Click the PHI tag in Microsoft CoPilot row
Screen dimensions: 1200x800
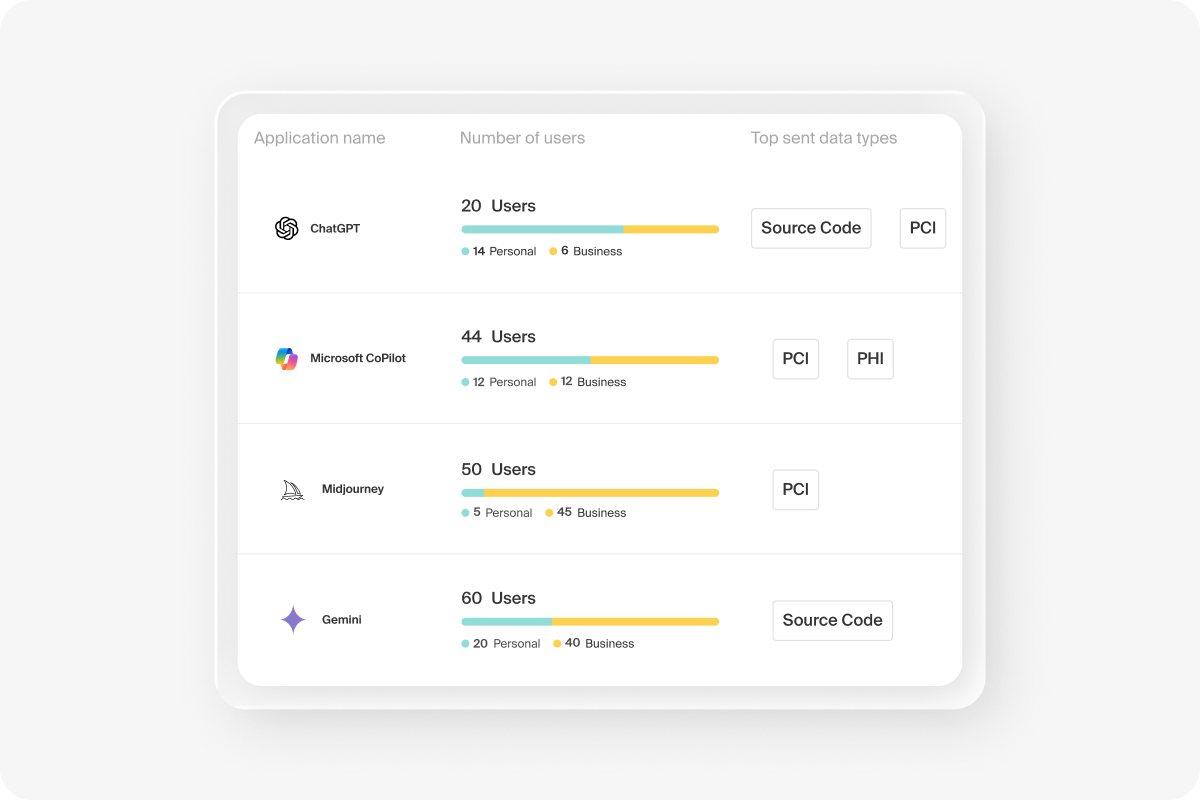tap(870, 359)
